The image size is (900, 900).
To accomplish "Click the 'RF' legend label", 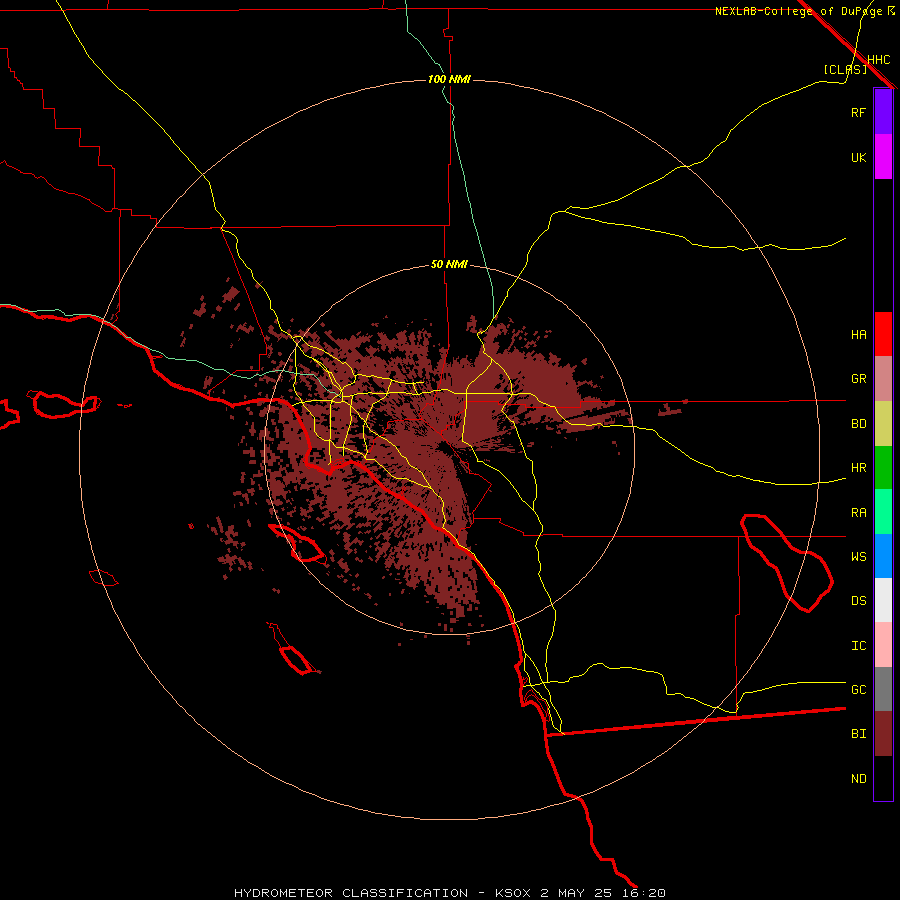I will [858, 112].
